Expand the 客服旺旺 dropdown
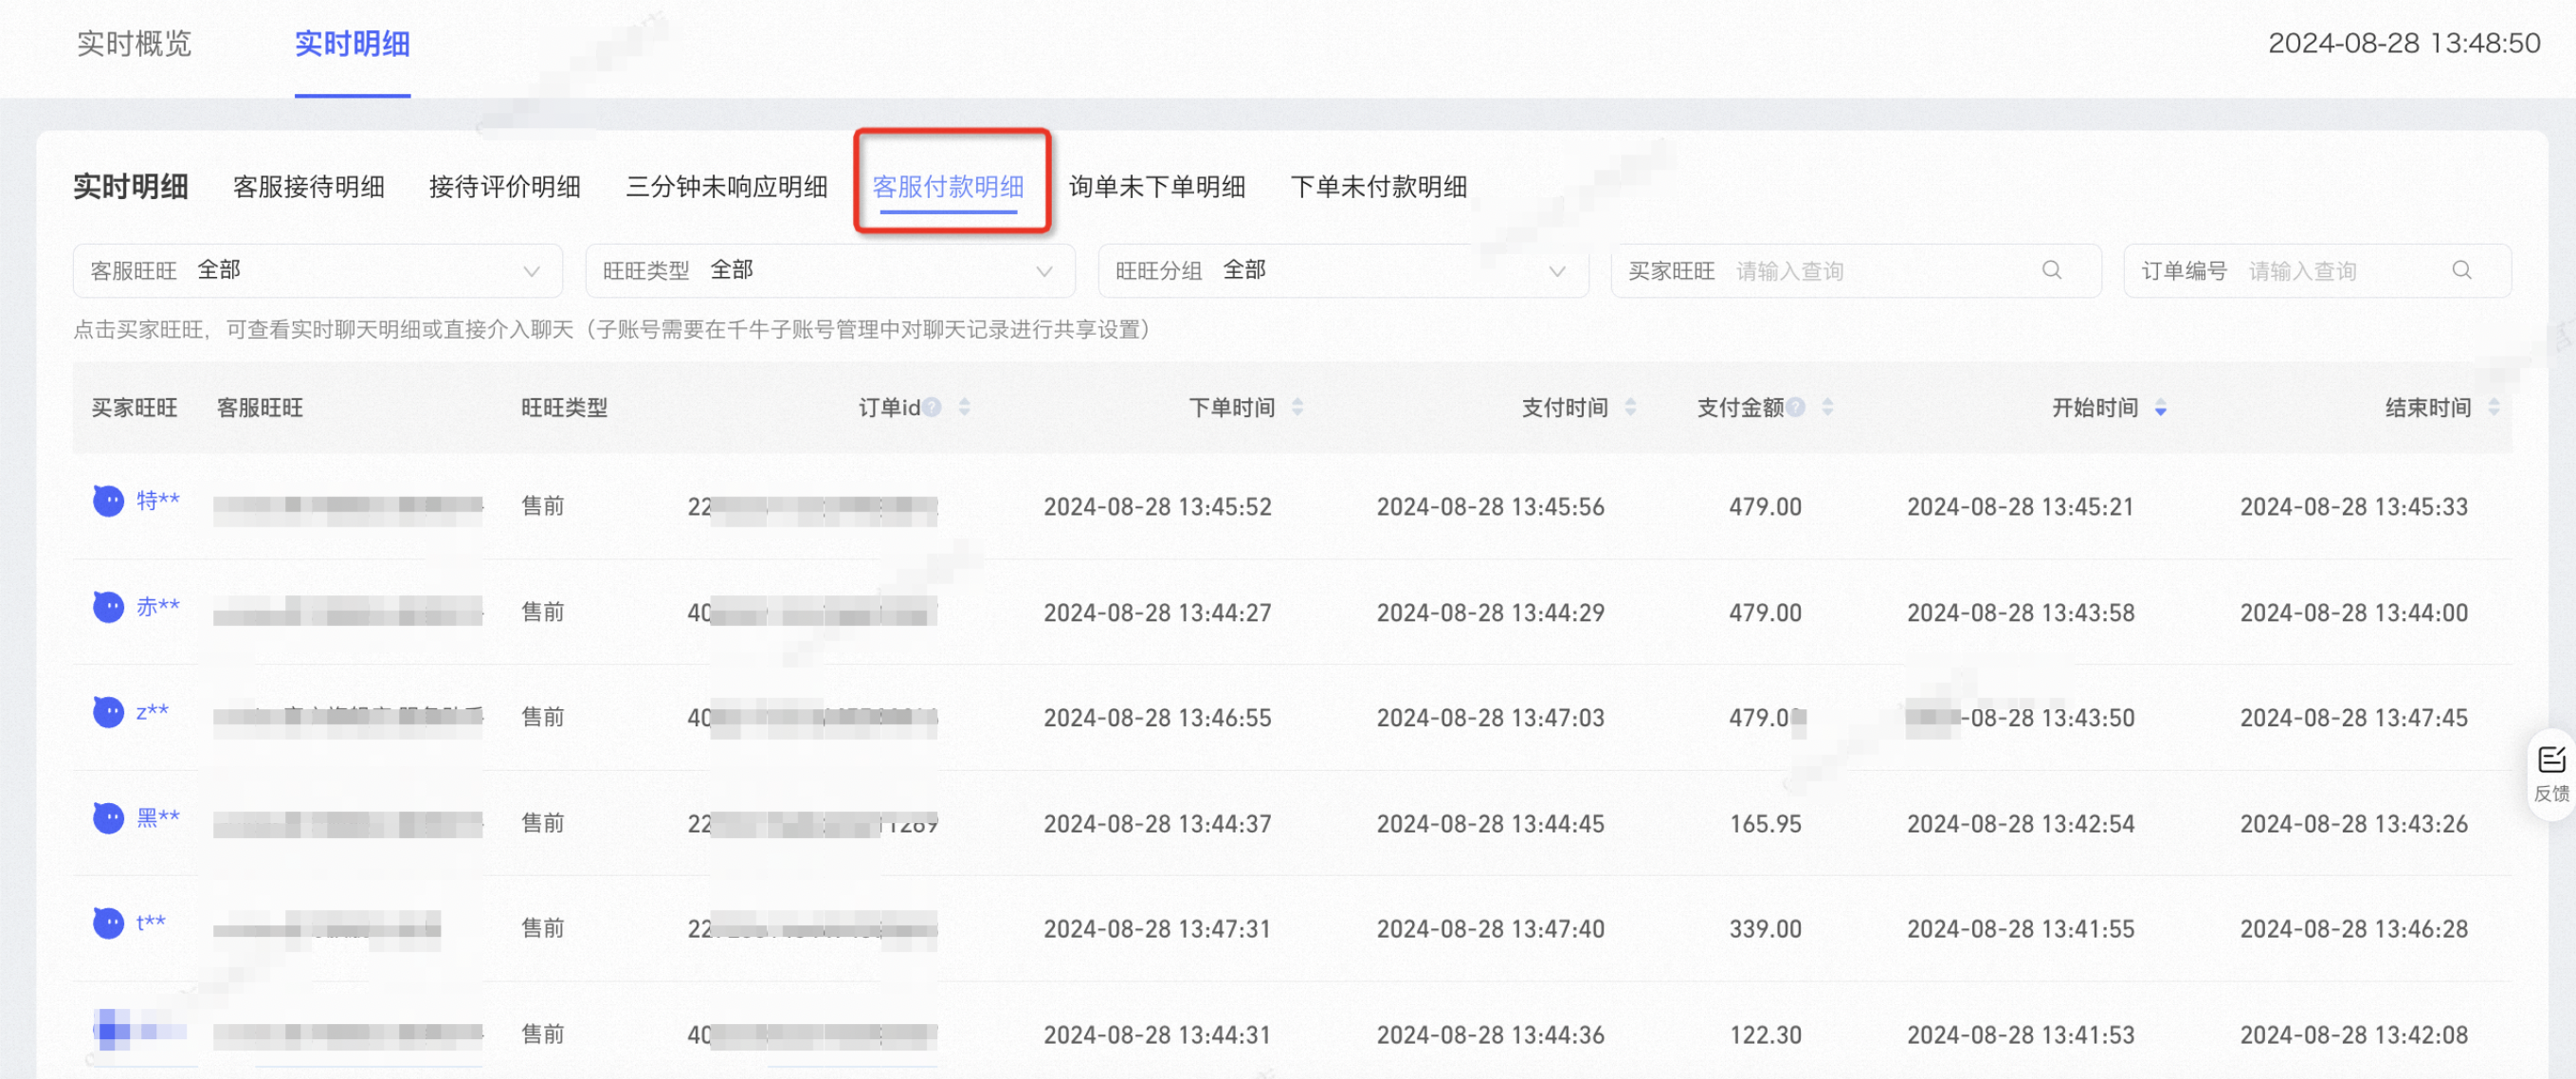This screenshot has width=2576, height=1079. click(318, 271)
